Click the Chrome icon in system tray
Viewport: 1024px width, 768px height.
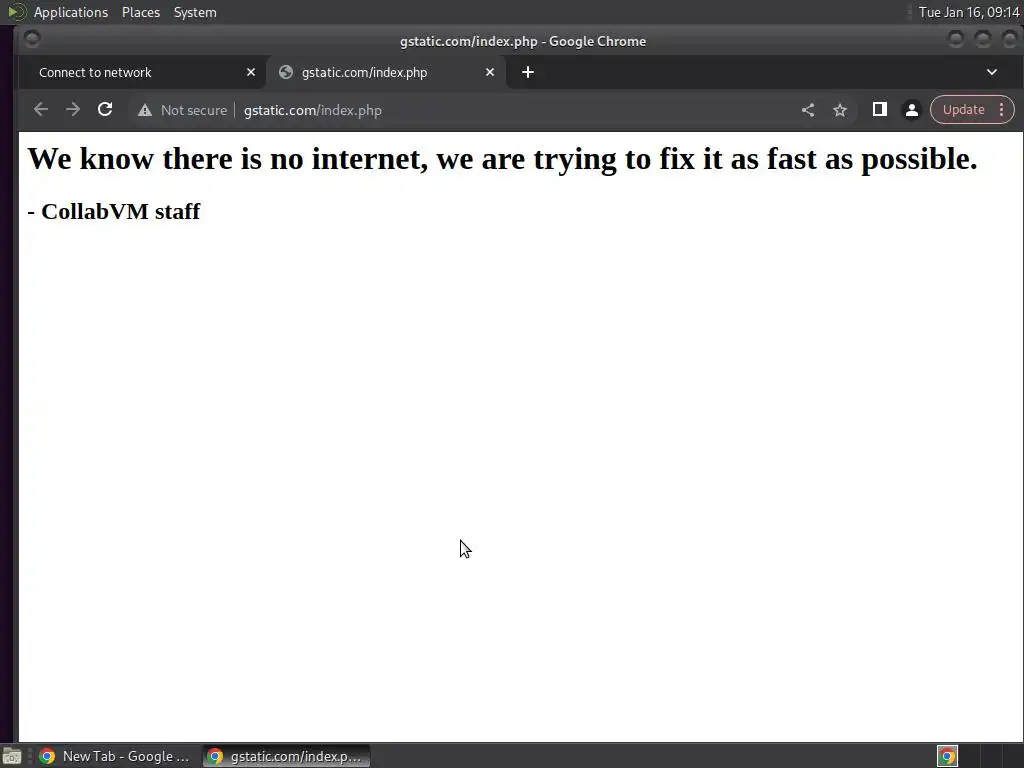point(947,756)
